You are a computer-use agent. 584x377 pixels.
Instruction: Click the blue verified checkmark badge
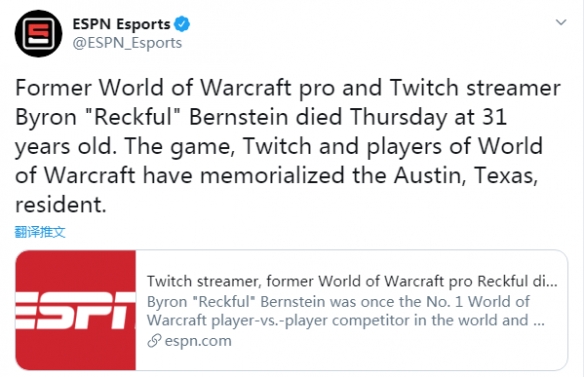[182, 24]
